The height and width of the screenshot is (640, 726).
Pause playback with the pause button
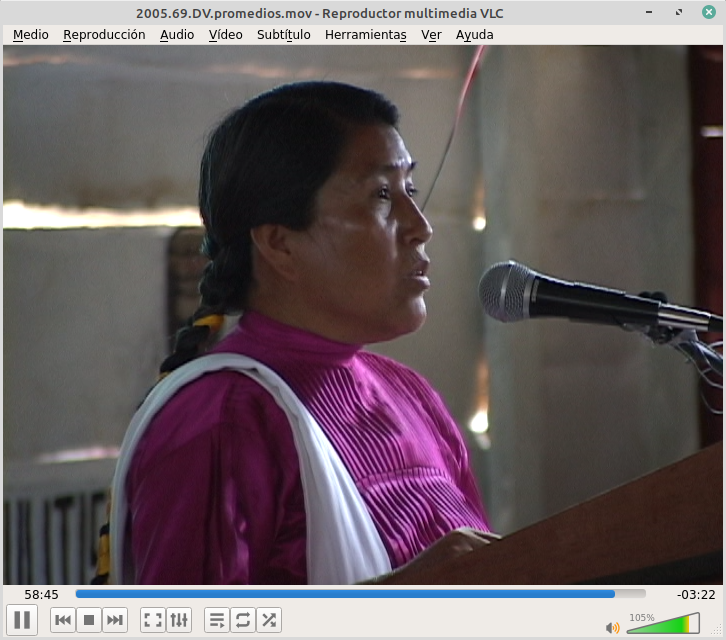[x=22, y=620]
